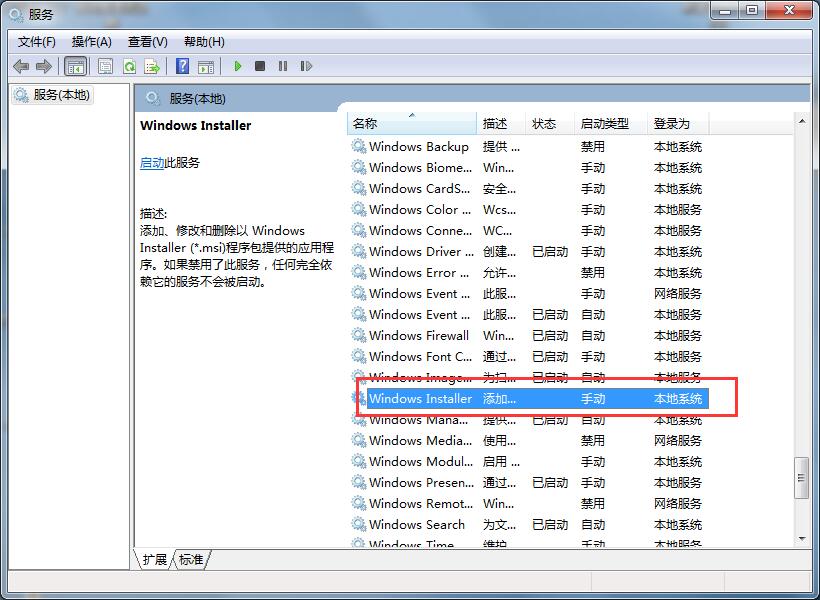The image size is (820, 600).
Task: Click the Back navigation arrow
Action: pyautogui.click(x=21, y=66)
